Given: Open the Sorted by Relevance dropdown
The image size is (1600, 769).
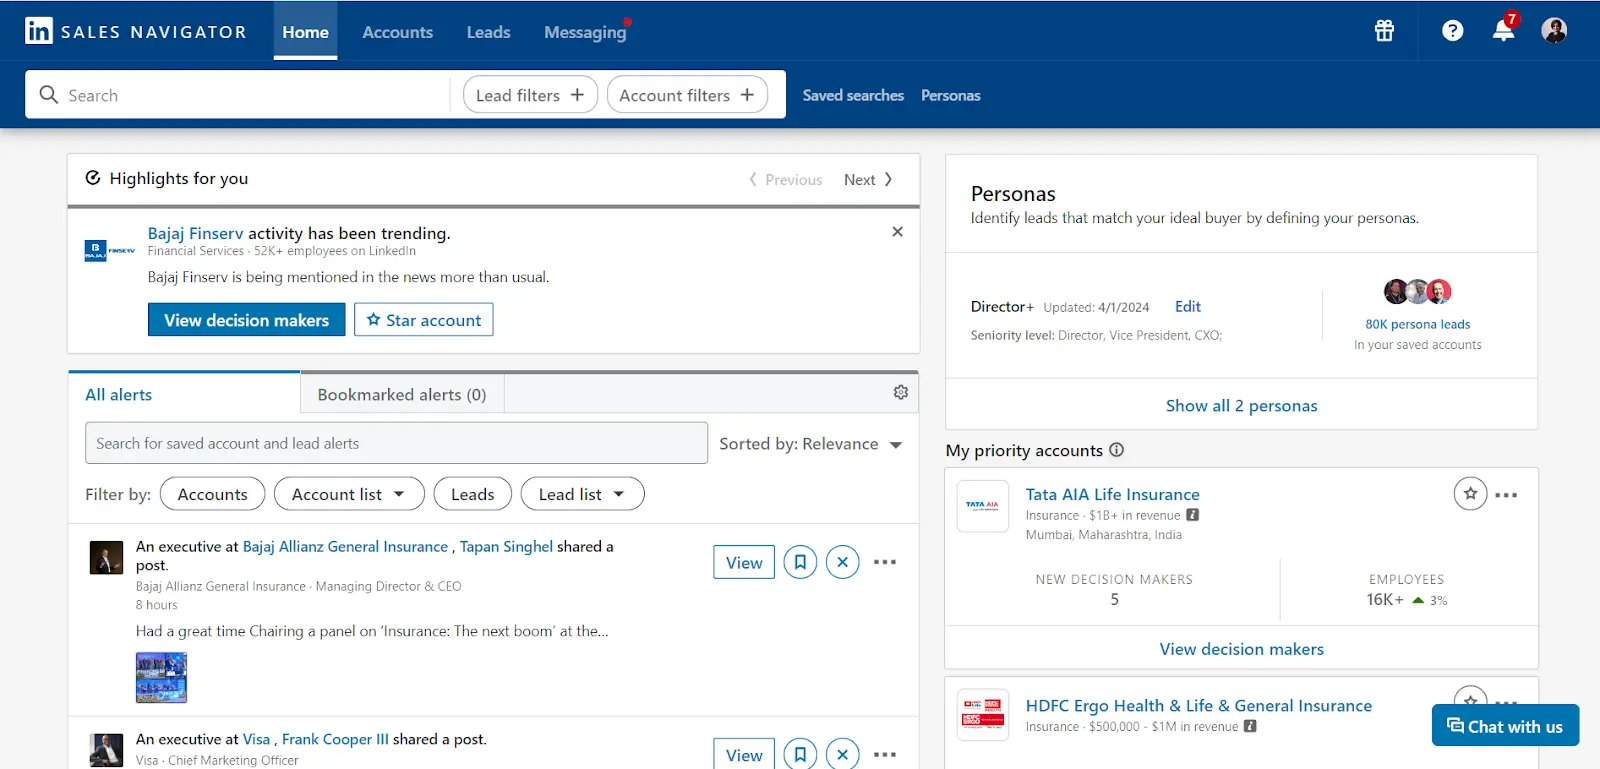Looking at the screenshot, I should point(811,444).
